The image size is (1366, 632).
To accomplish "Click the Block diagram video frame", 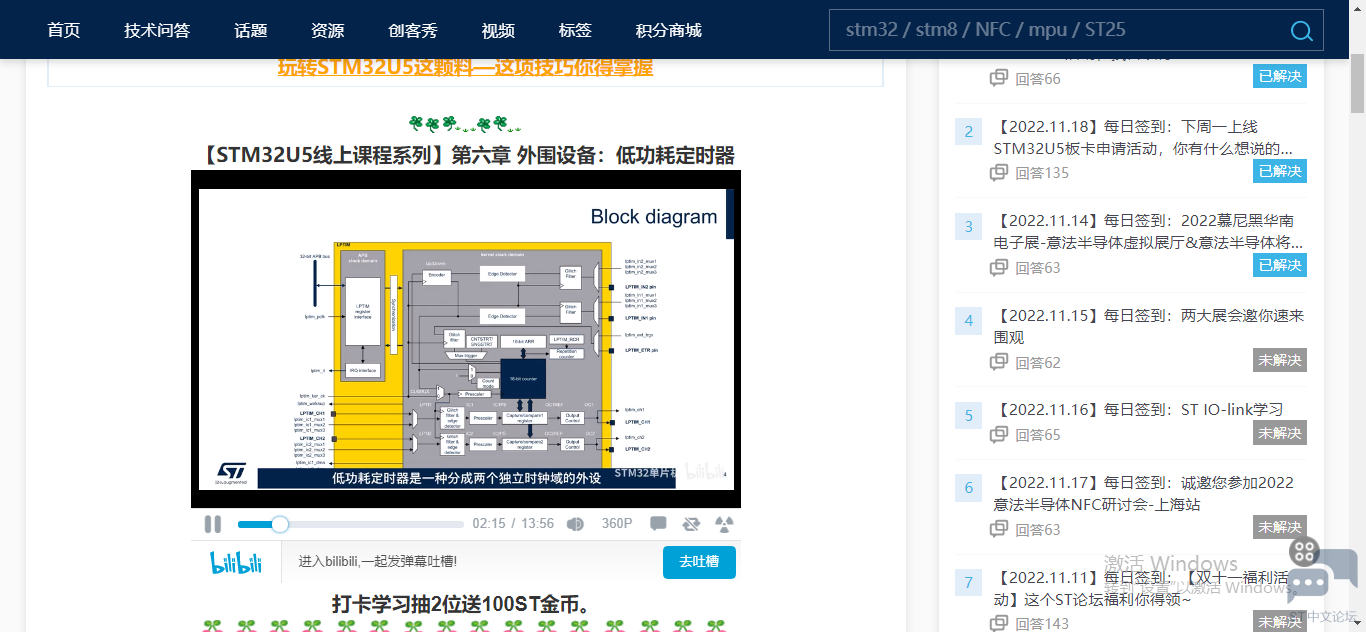I will (466, 339).
